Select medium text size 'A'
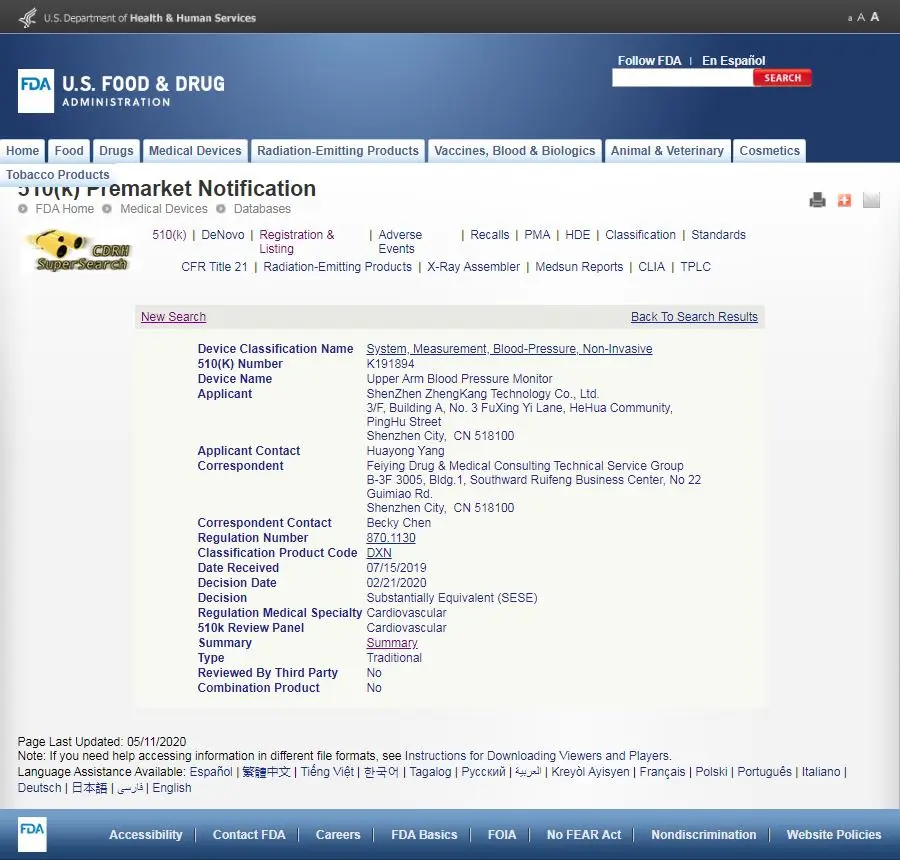The image size is (900, 860). click(x=861, y=18)
